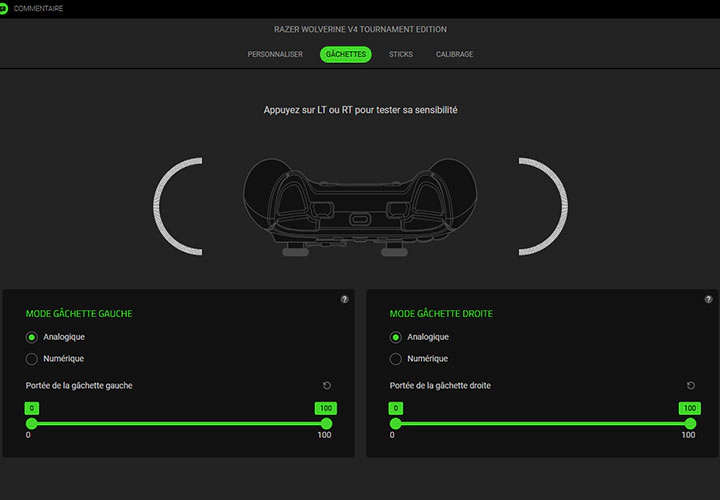The width and height of the screenshot is (720, 500).
Task: Click the 'MODE GÂCHETTE GAUCHE' heading
Action: point(79,314)
